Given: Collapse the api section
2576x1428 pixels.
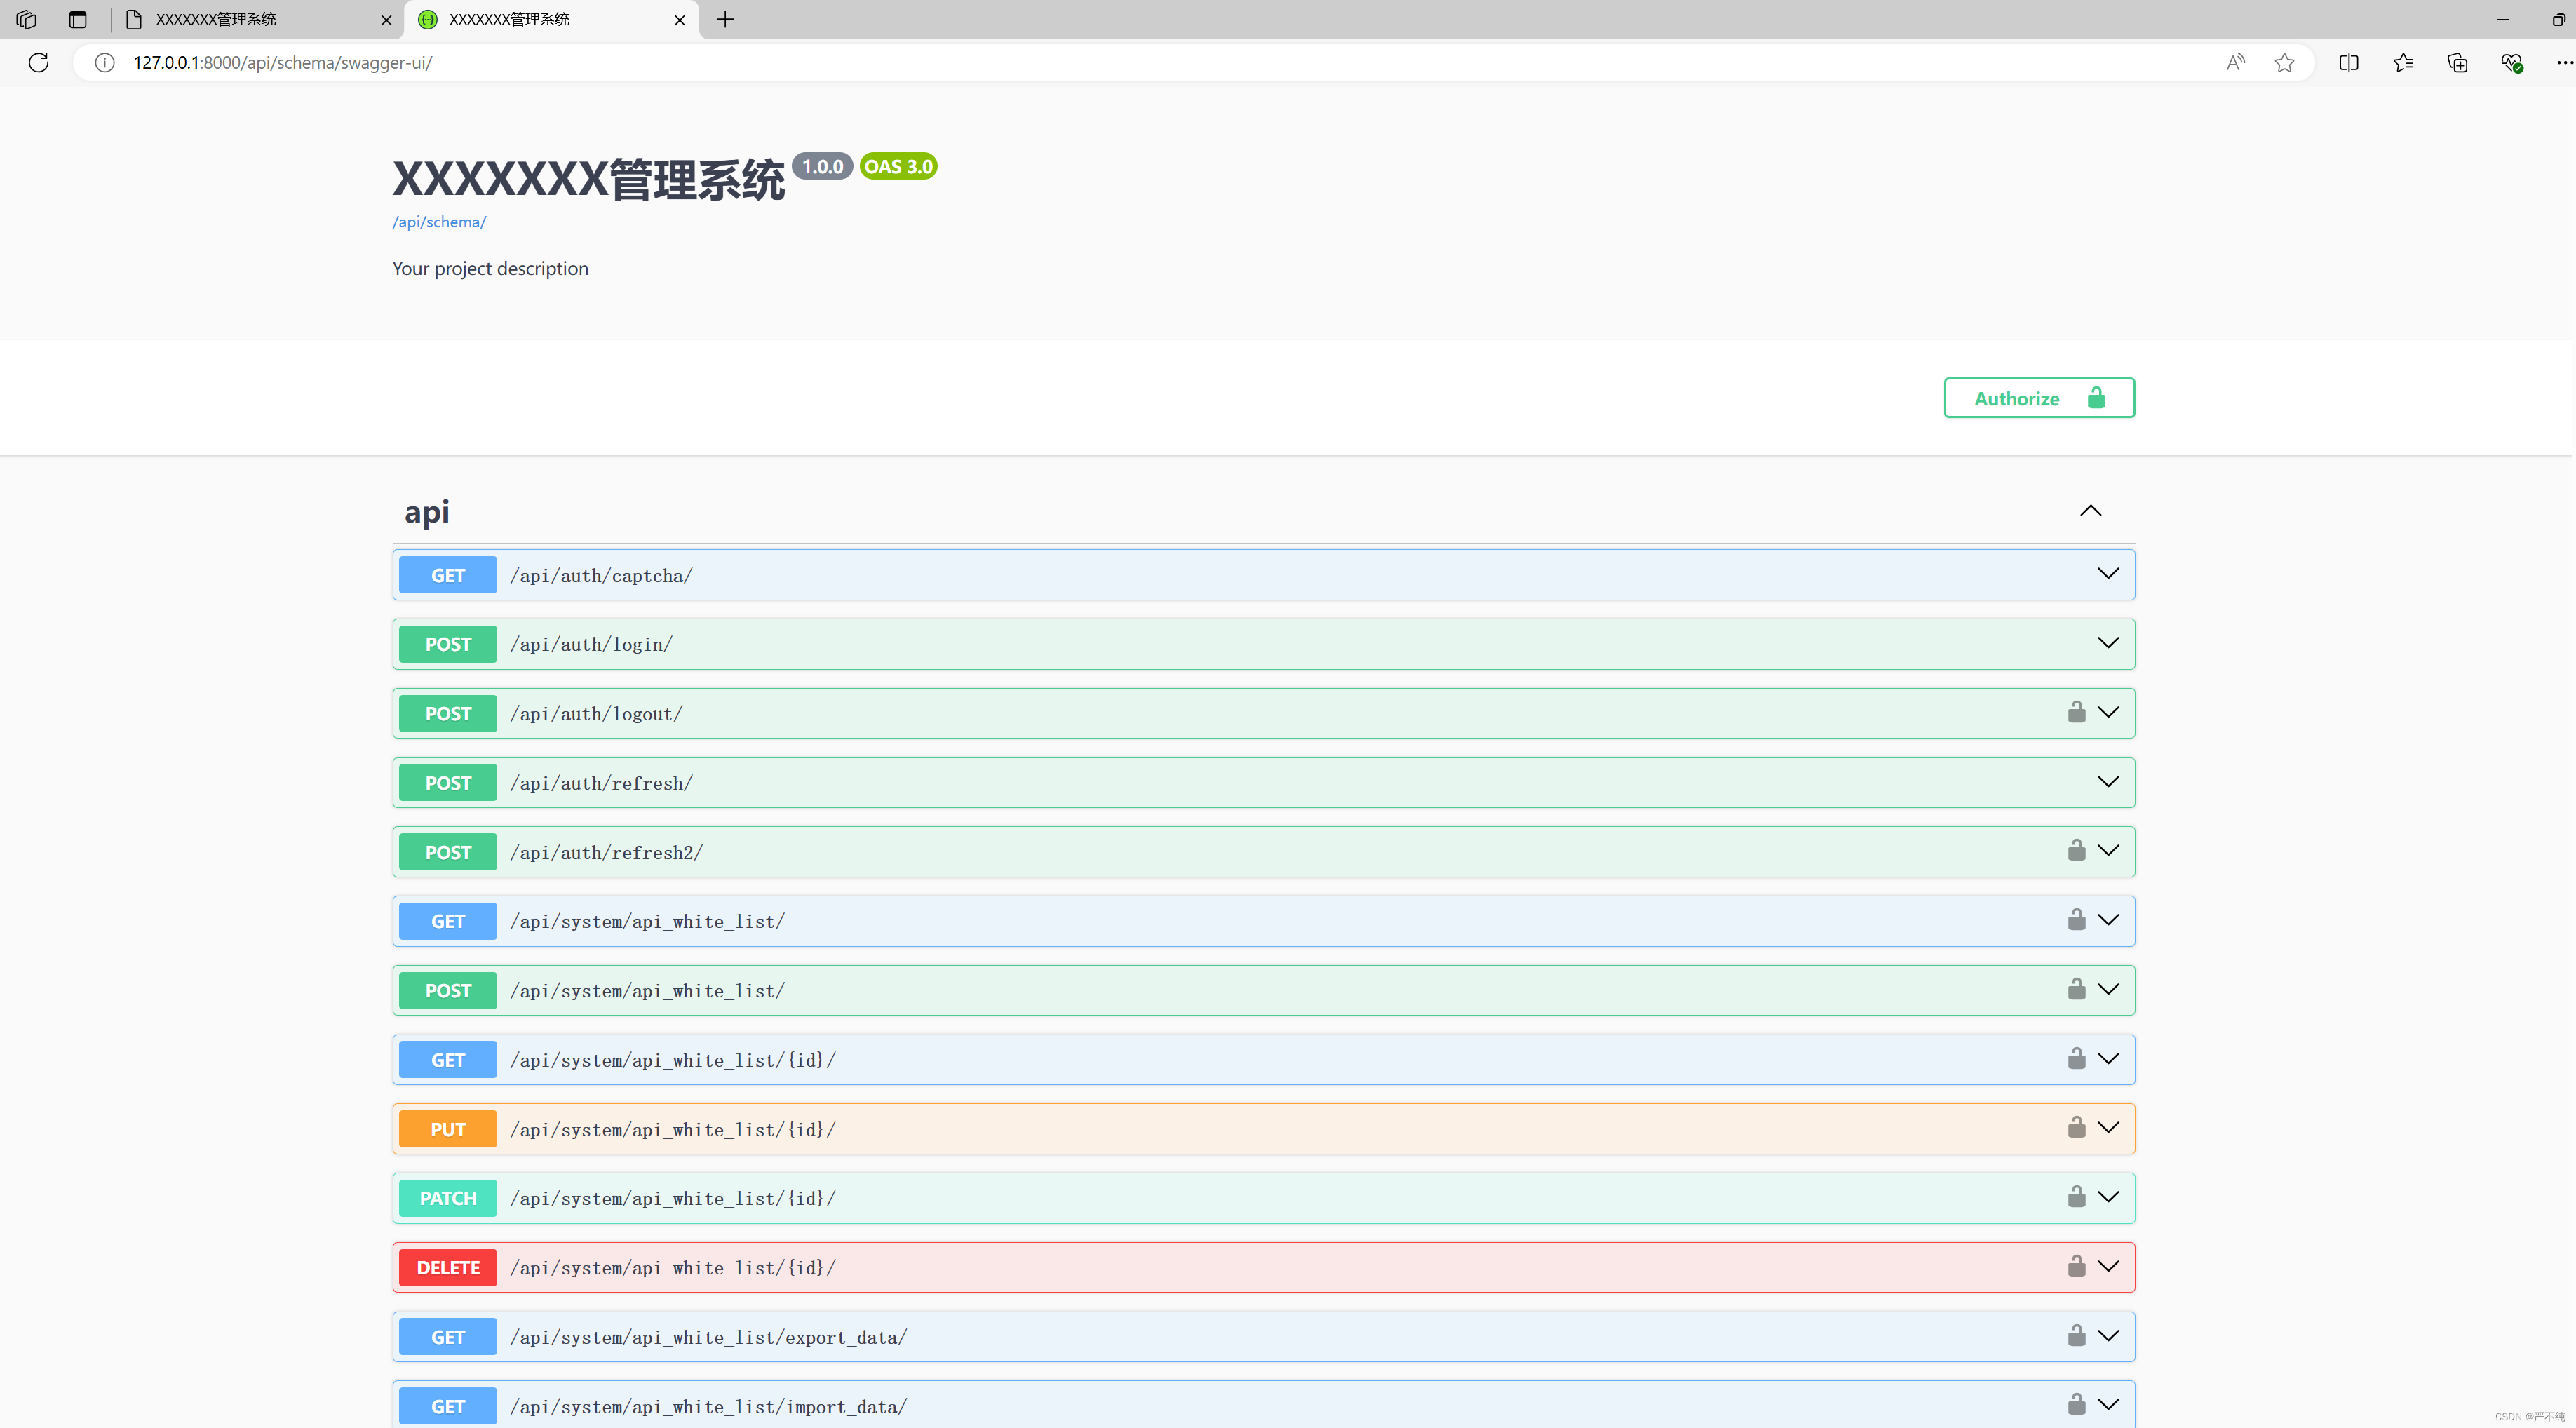Looking at the screenshot, I should click(2090, 511).
